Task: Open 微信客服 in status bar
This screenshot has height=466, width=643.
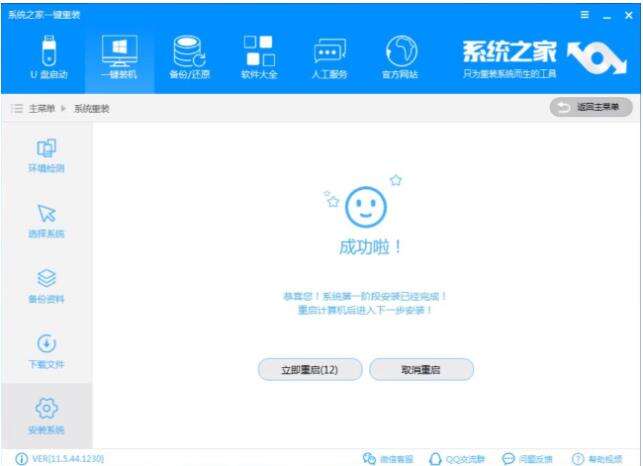Action: [x=388, y=459]
